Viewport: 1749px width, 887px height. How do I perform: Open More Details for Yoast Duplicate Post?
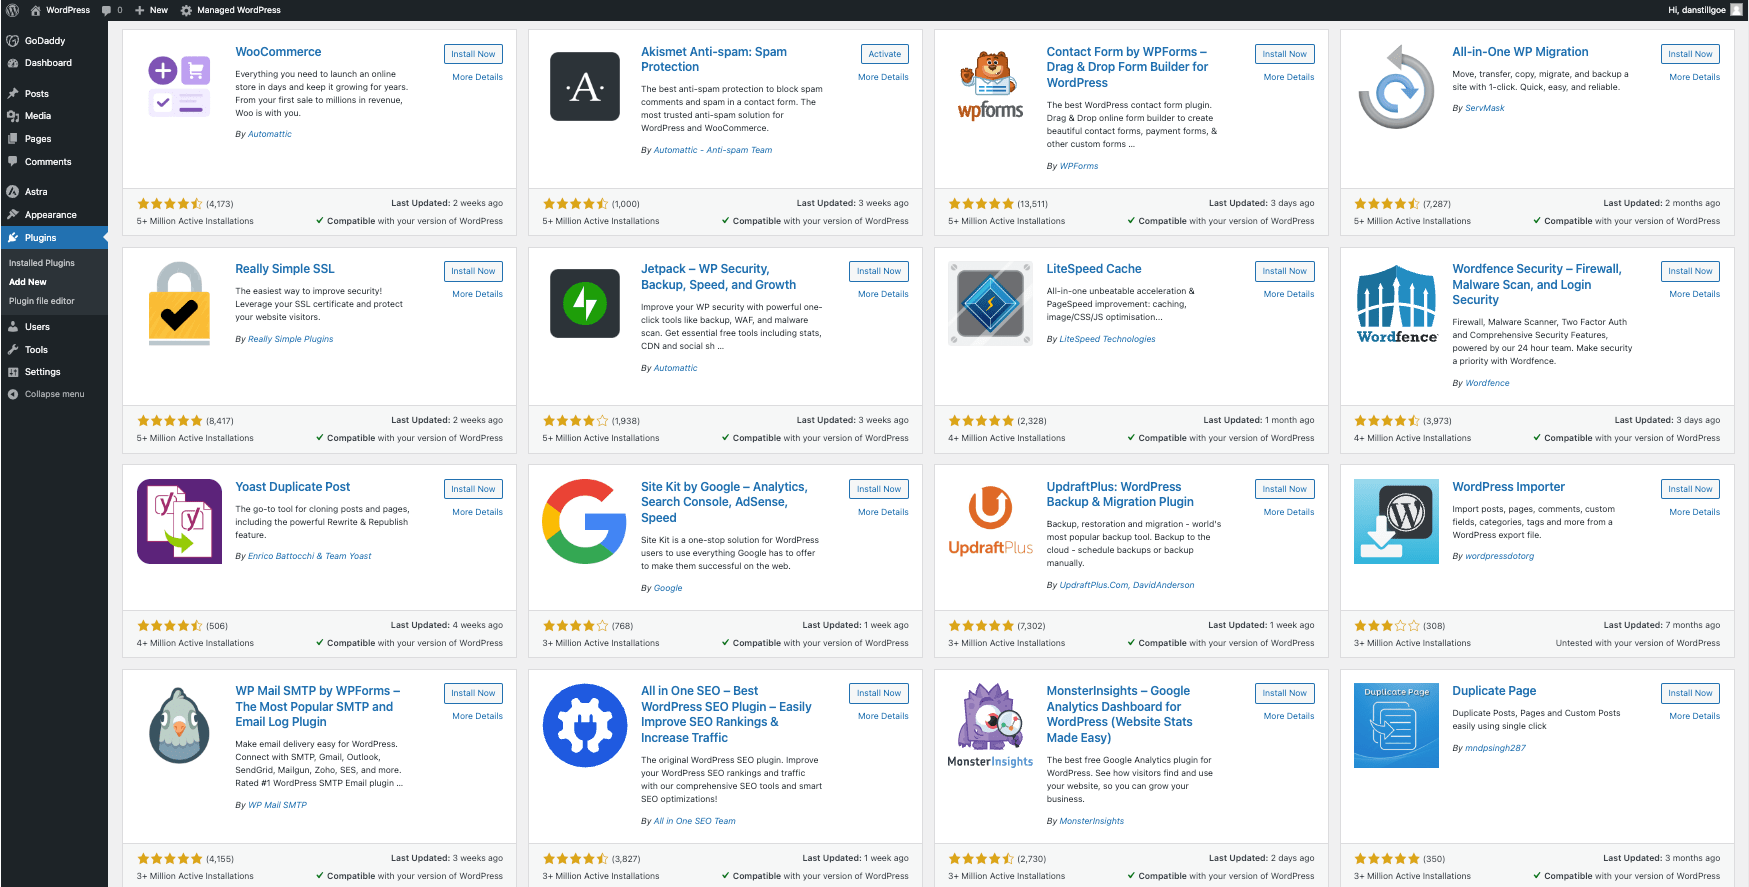[477, 512]
